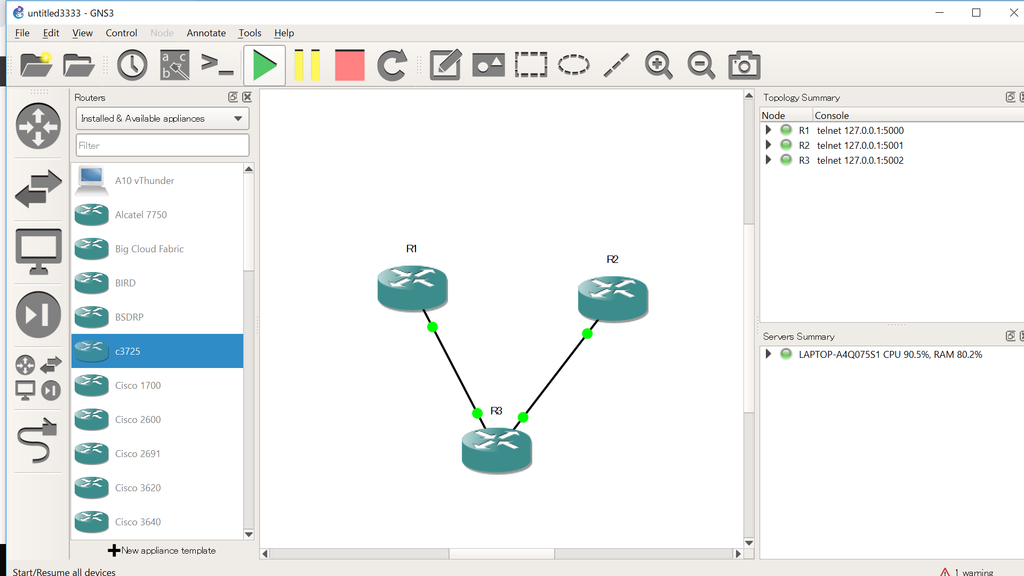Expand LAPTOP-A4Q075S1 server entry
This screenshot has height=576, width=1024.
coord(769,354)
